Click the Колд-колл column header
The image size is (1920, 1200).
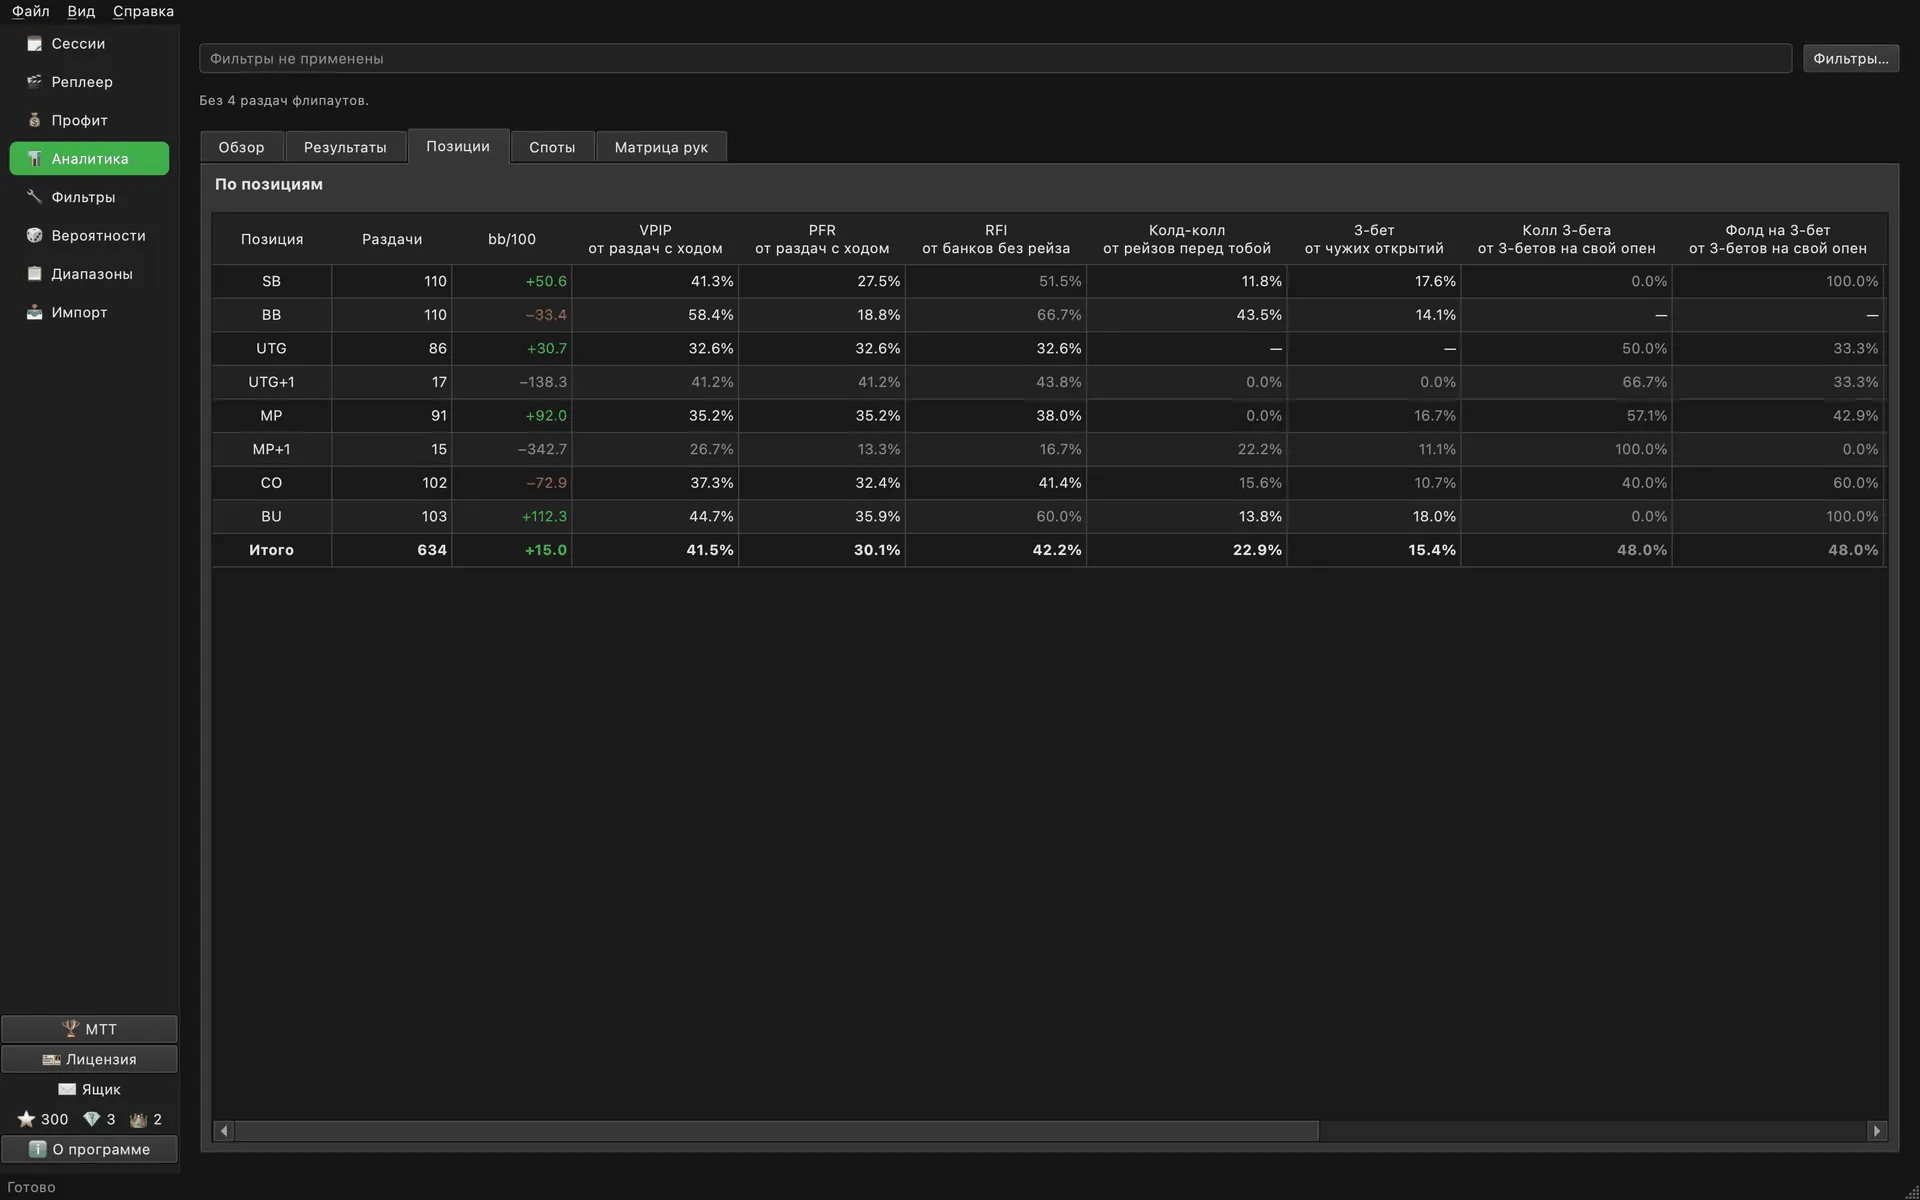(x=1187, y=239)
